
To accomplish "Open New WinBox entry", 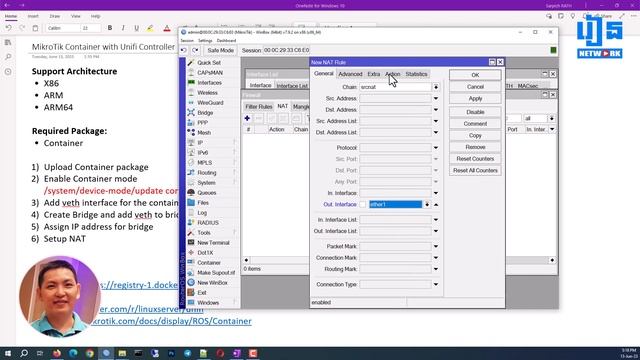I will 212,282.
